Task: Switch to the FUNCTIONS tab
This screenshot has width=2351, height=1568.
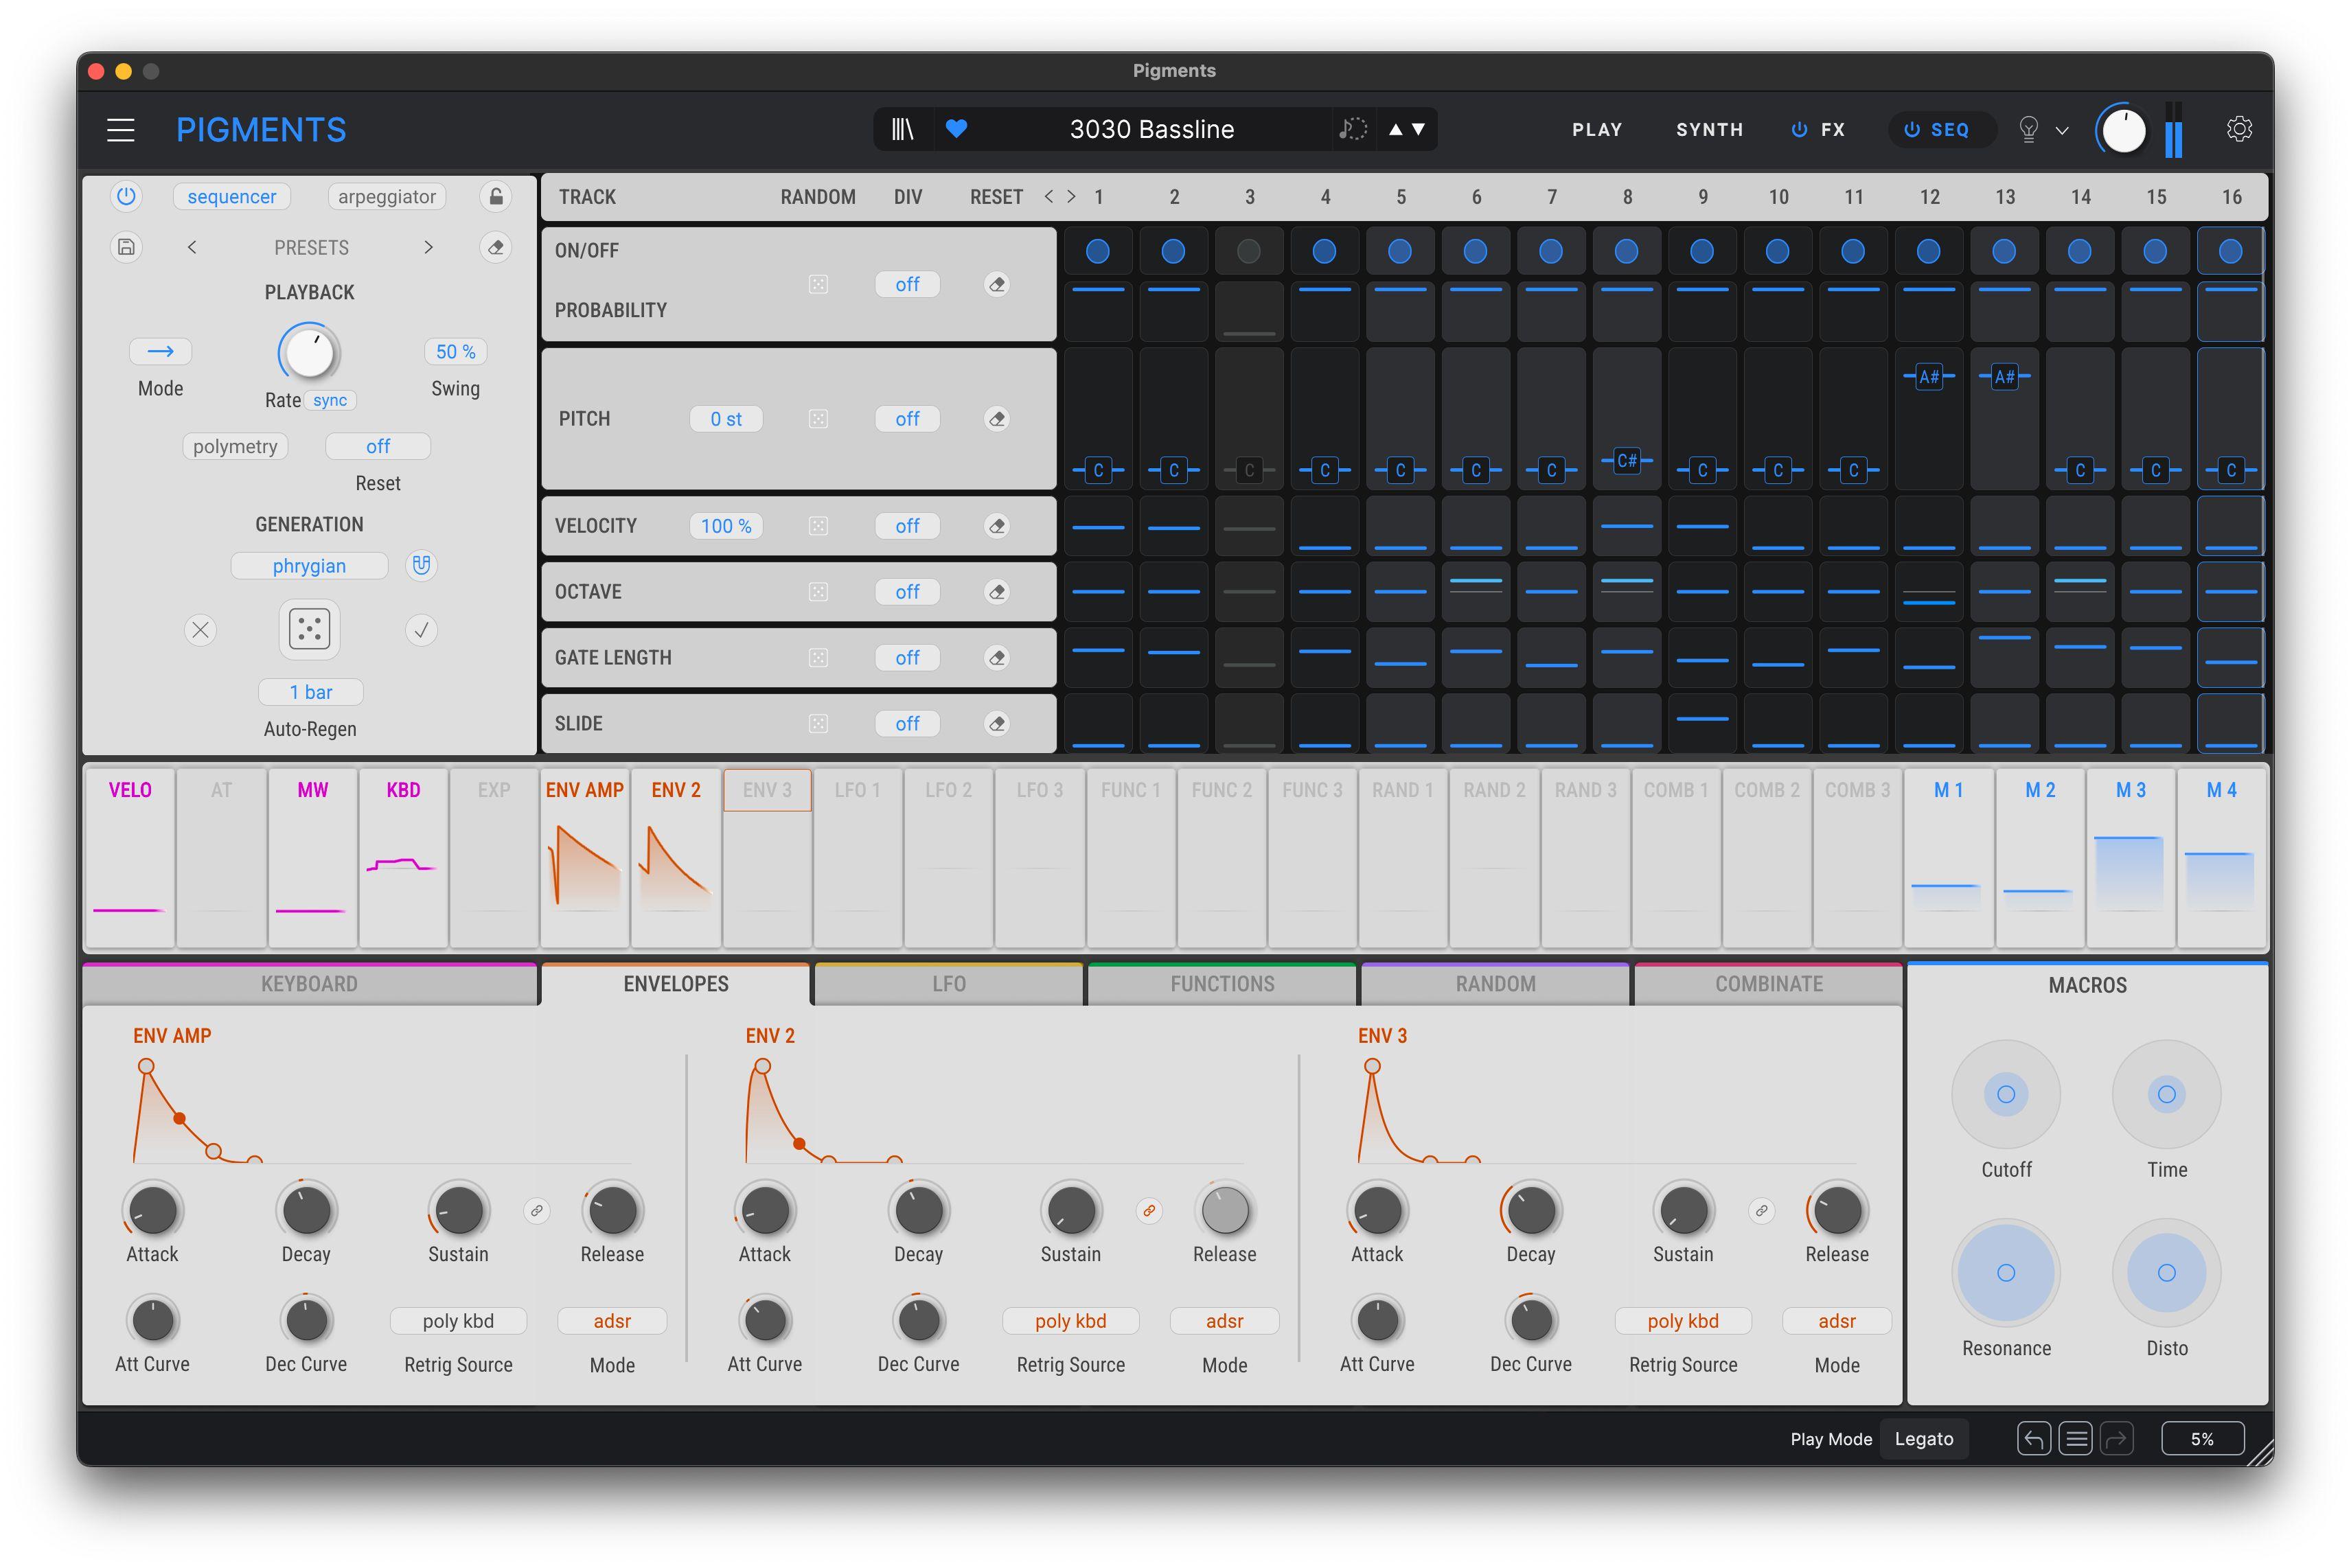Action: coord(1221,983)
